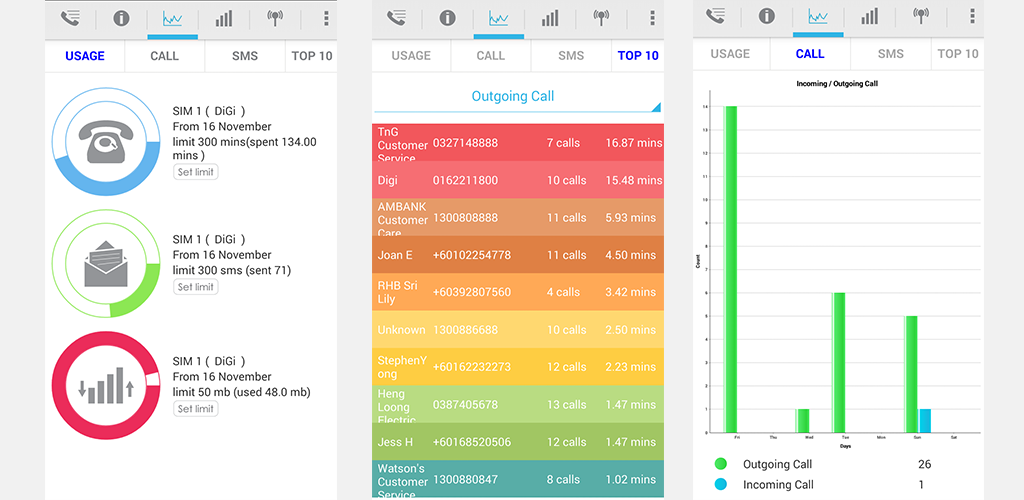Screen dimensions: 1024x500
Task: Select line graph icon on call chart screen
Action: 818,17
